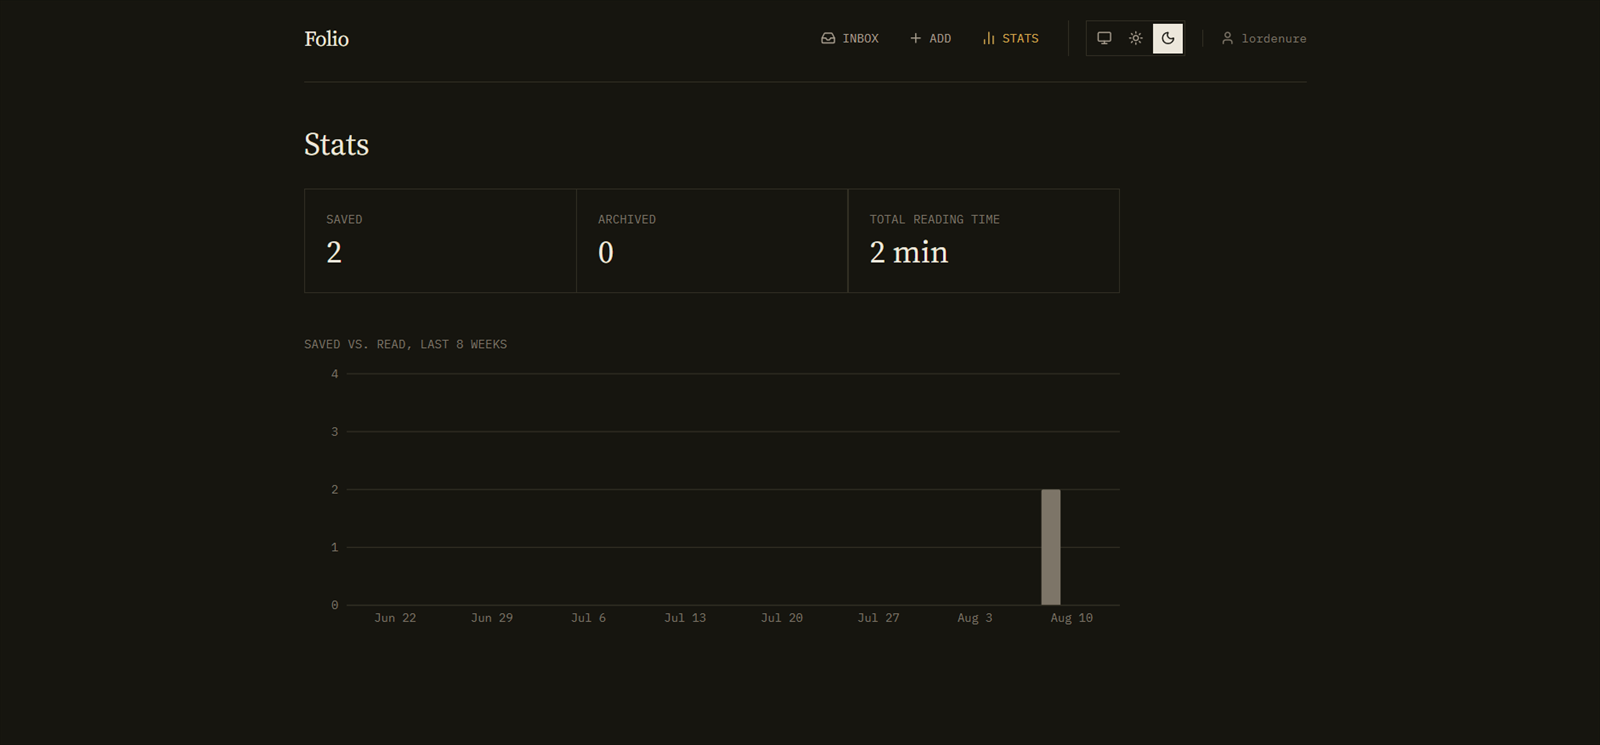Click the "2 min" reading time value
Image resolution: width=1600 pixels, height=745 pixels.
click(909, 252)
